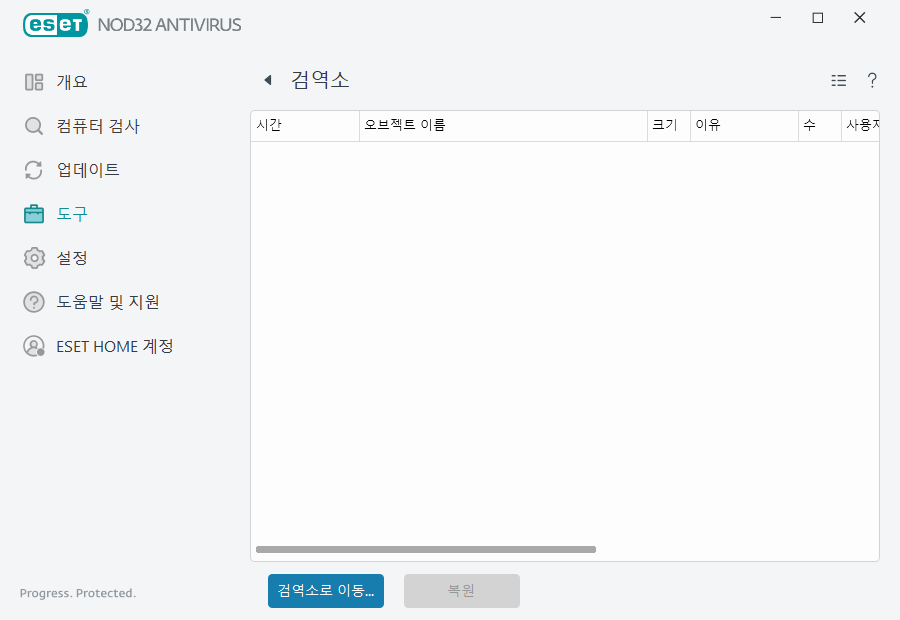Screen dimensions: 900x620
Task: Open 설정 via the gear icon
Action: 33,258
